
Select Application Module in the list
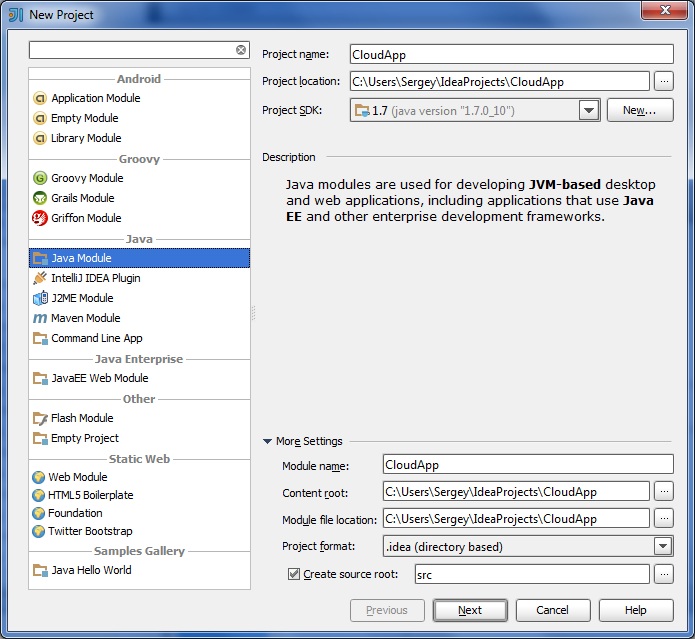139,98
